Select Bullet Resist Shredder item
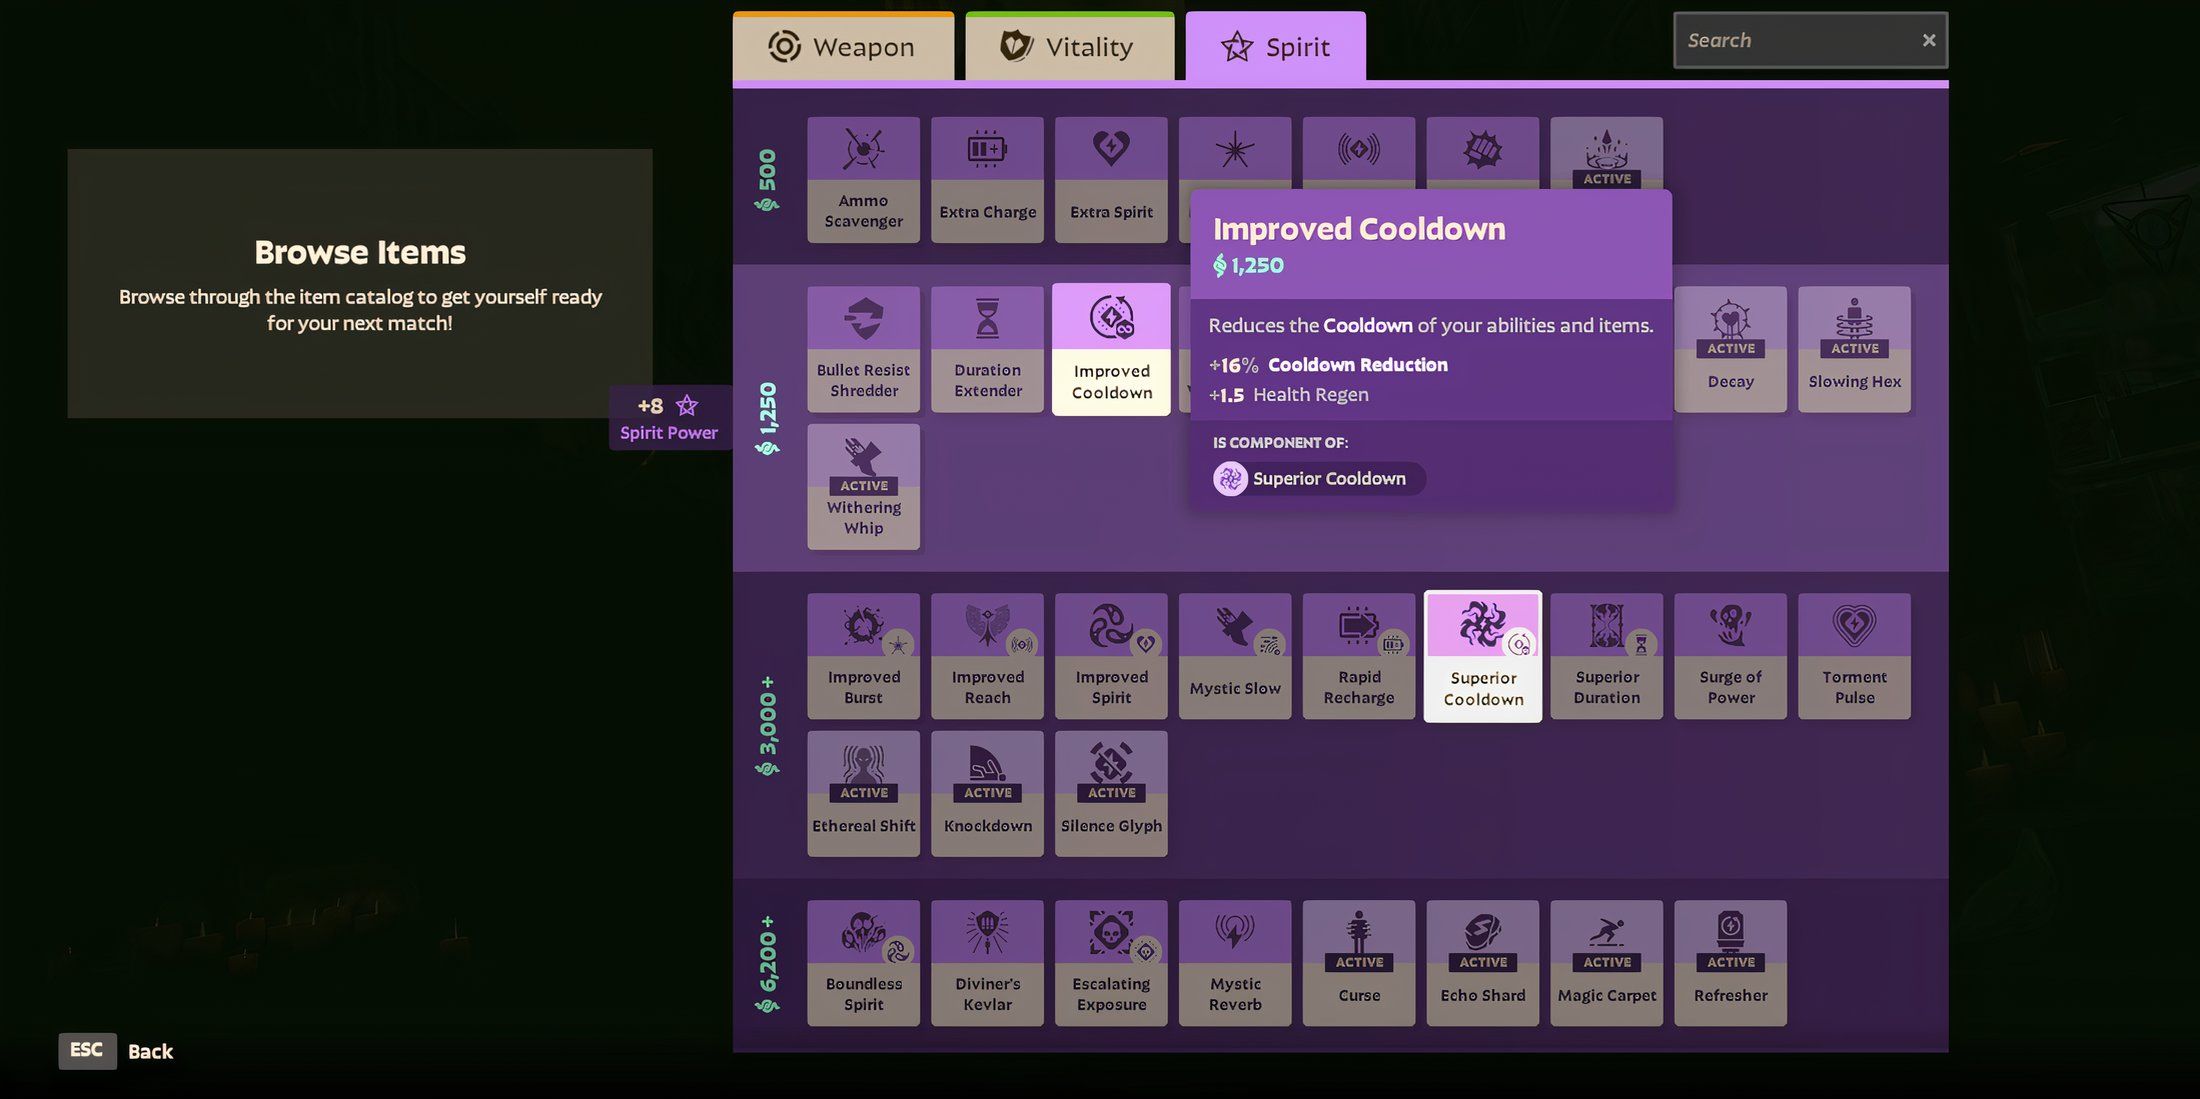 coord(863,349)
